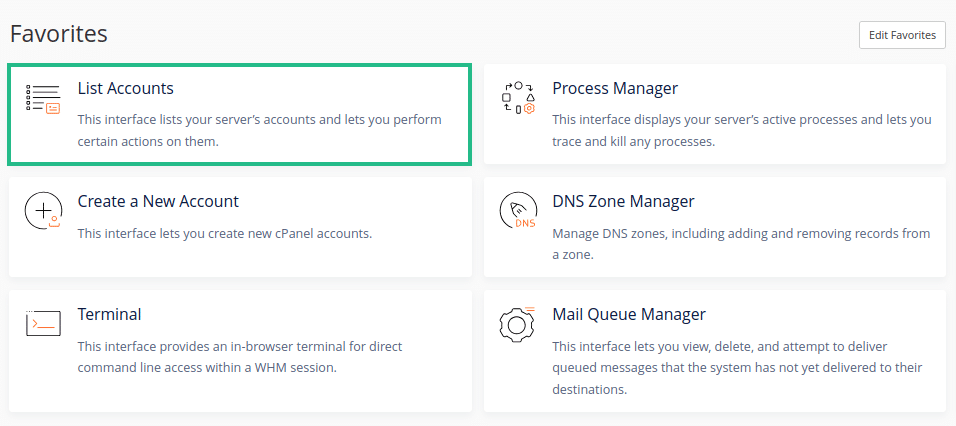
Task: Open the Edit Favorites button
Action: (902, 35)
